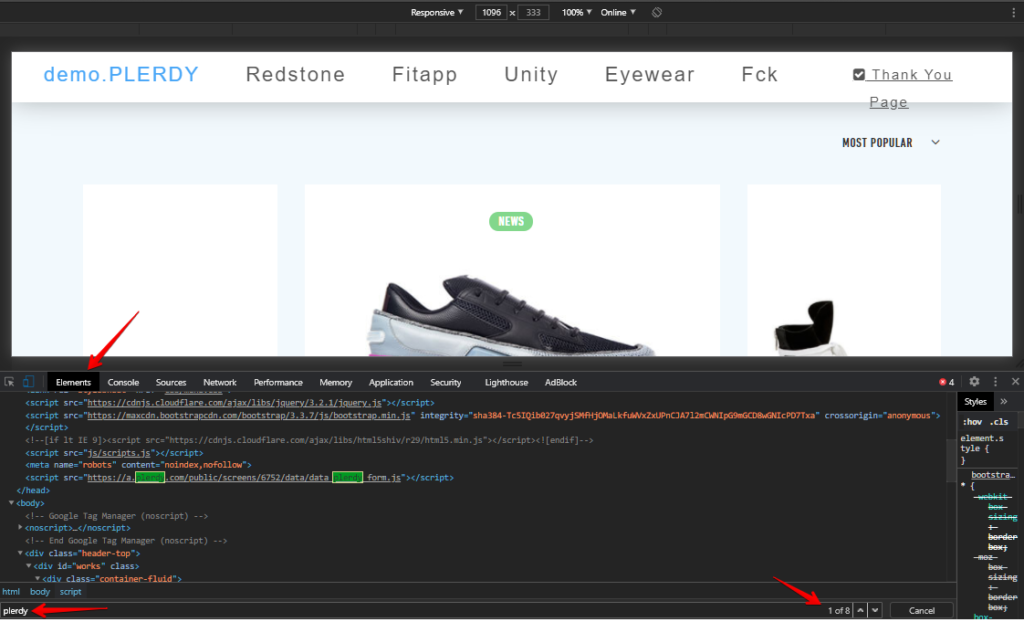Image resolution: width=1024 pixels, height=622 pixels.
Task: Toggle the .cls class editor
Action: coord(999,422)
